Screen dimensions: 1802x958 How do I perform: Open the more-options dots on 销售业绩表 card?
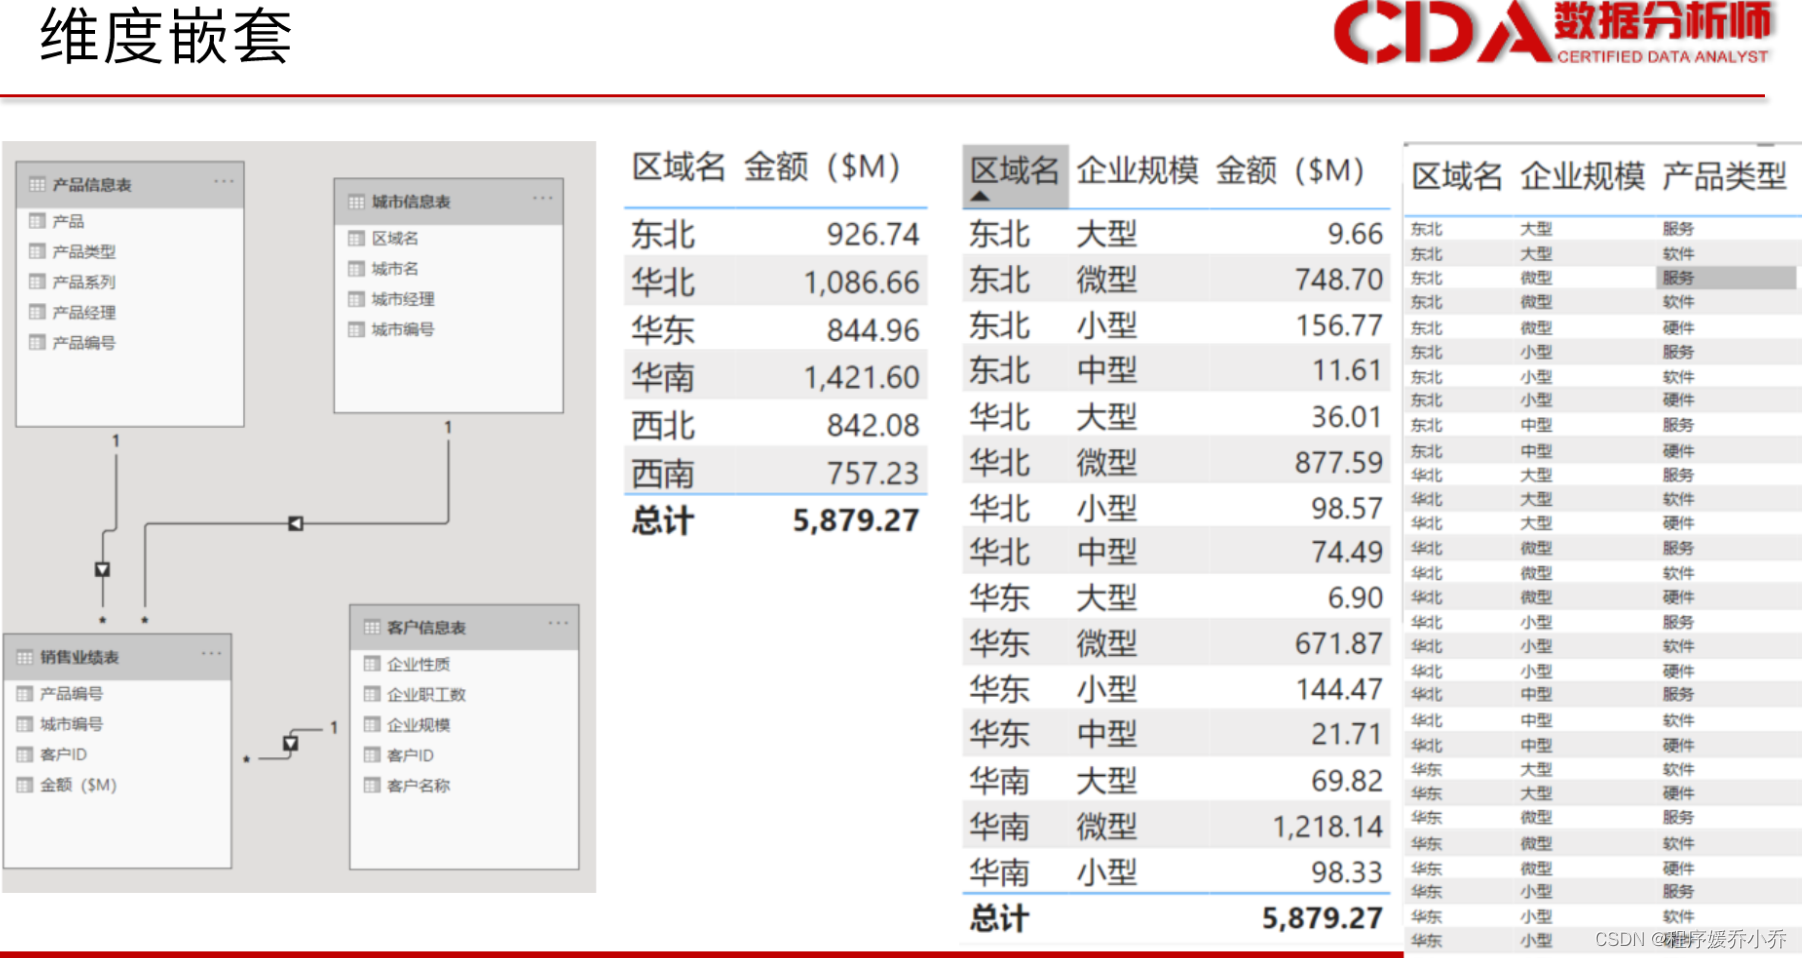pyautogui.click(x=211, y=654)
